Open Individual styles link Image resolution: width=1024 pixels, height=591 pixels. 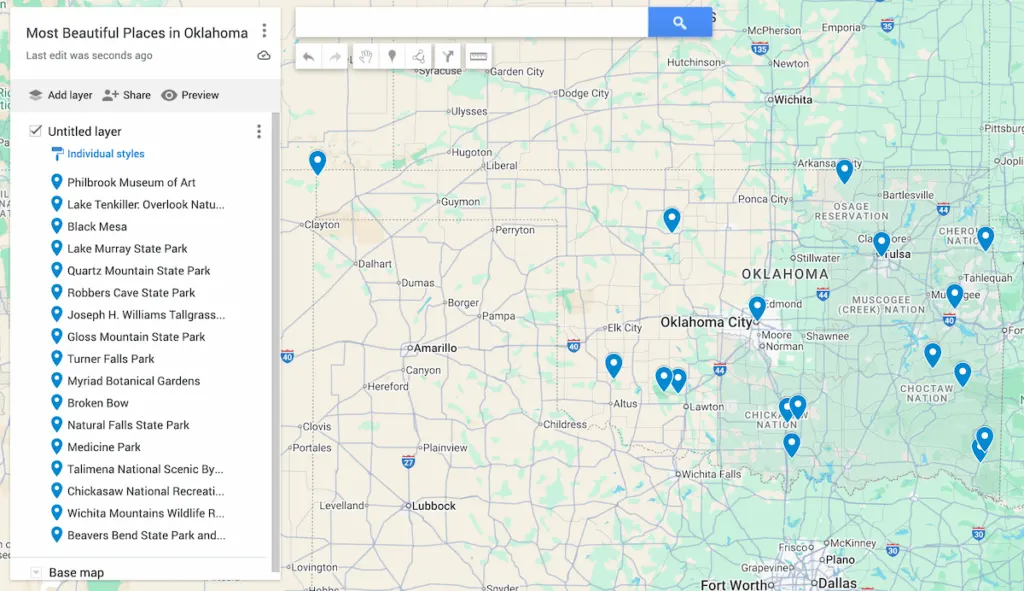106,154
